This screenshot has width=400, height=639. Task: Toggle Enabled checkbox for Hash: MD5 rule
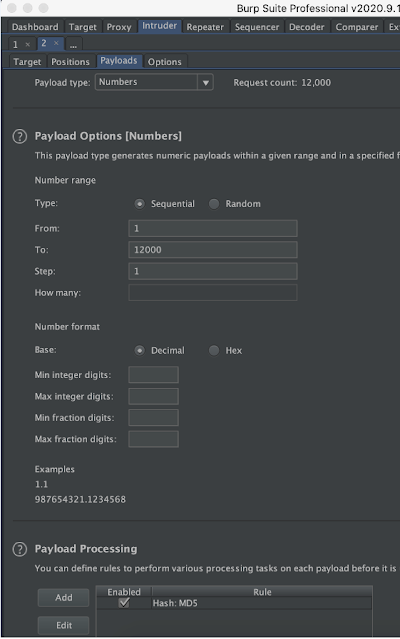pyautogui.click(x=124, y=603)
